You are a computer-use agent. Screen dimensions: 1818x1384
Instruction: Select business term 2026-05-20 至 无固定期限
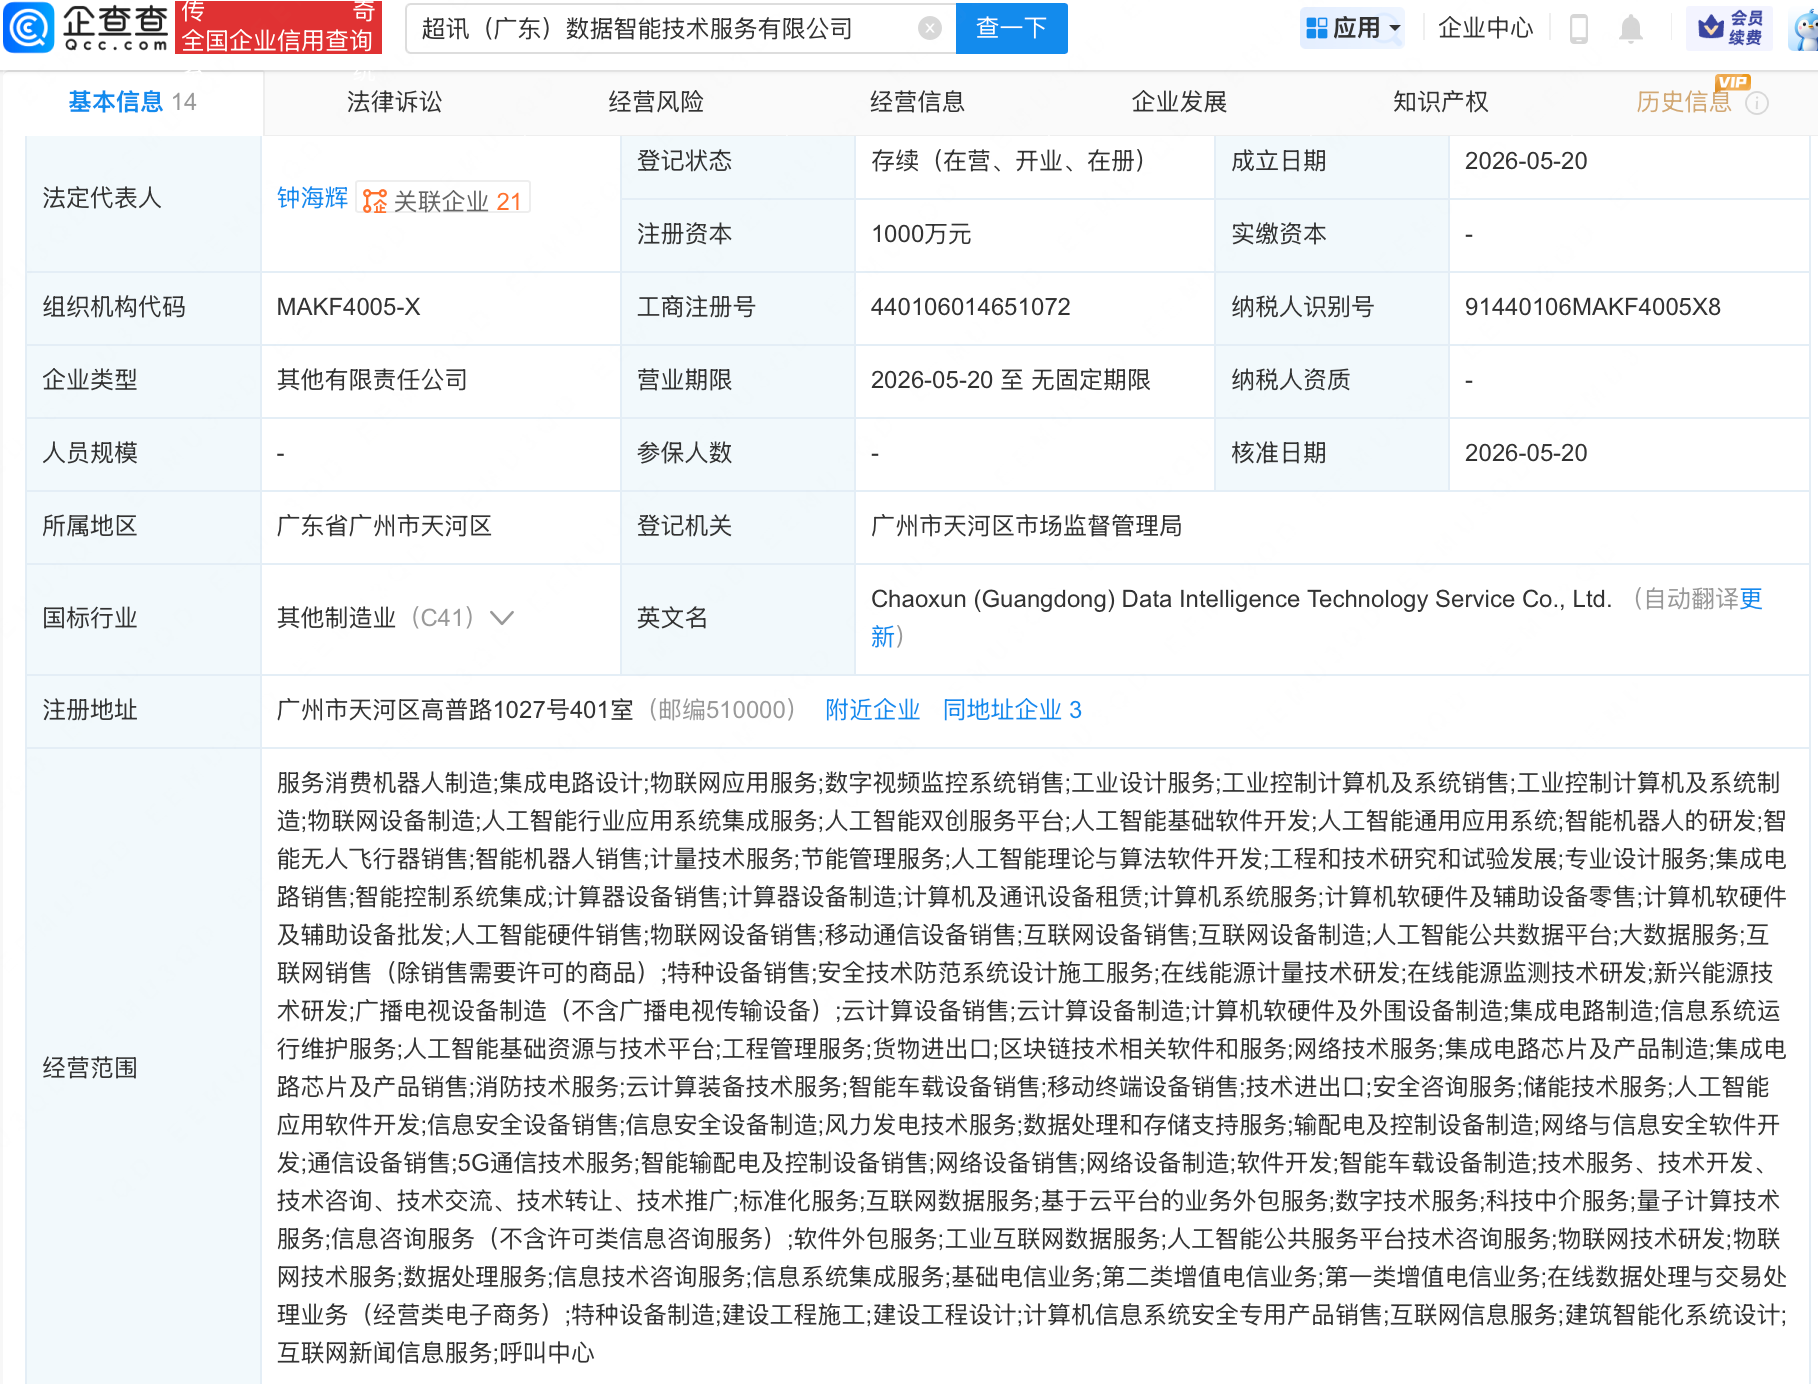click(1011, 380)
